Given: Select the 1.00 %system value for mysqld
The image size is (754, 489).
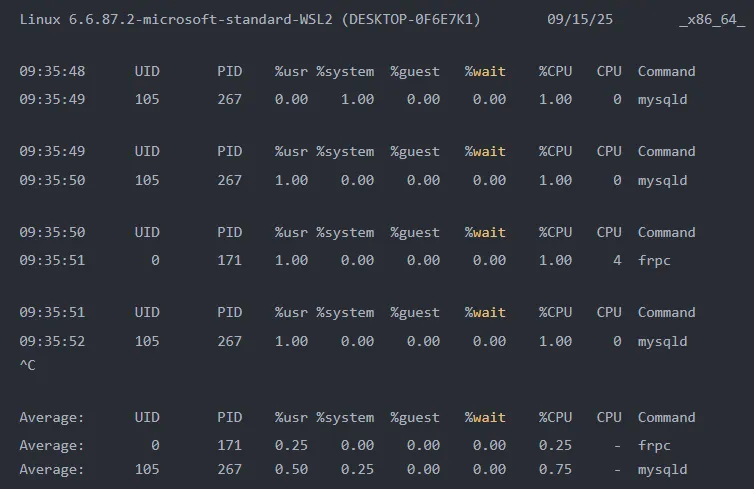Looking at the screenshot, I should pos(357,99).
